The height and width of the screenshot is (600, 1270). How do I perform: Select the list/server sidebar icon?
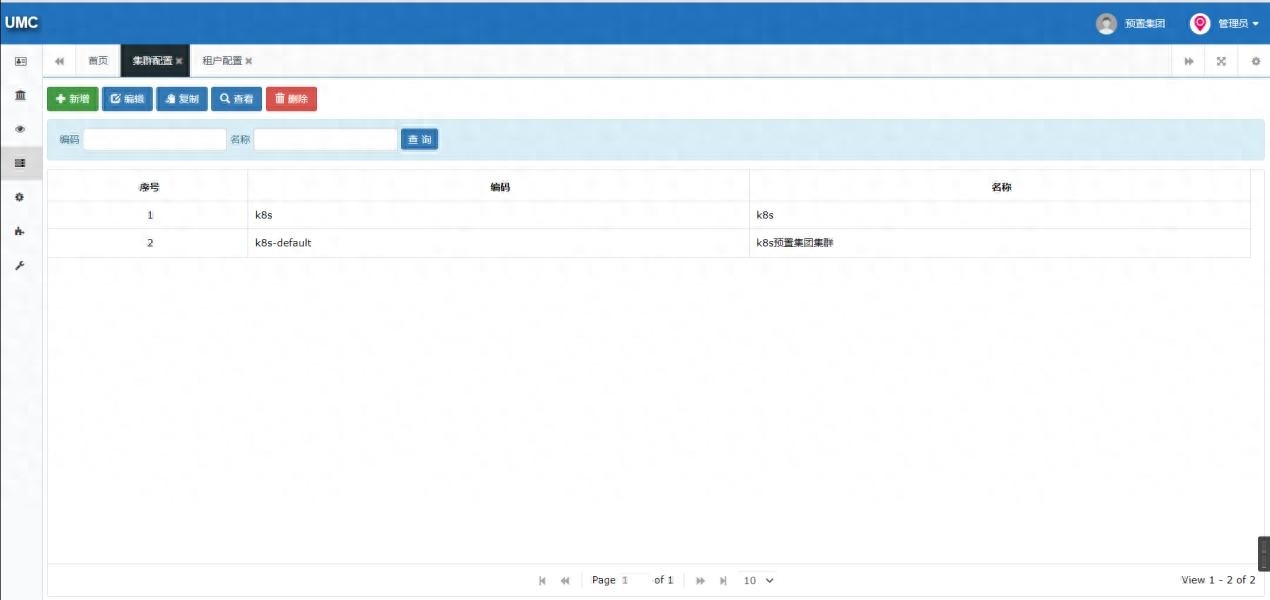click(x=20, y=163)
